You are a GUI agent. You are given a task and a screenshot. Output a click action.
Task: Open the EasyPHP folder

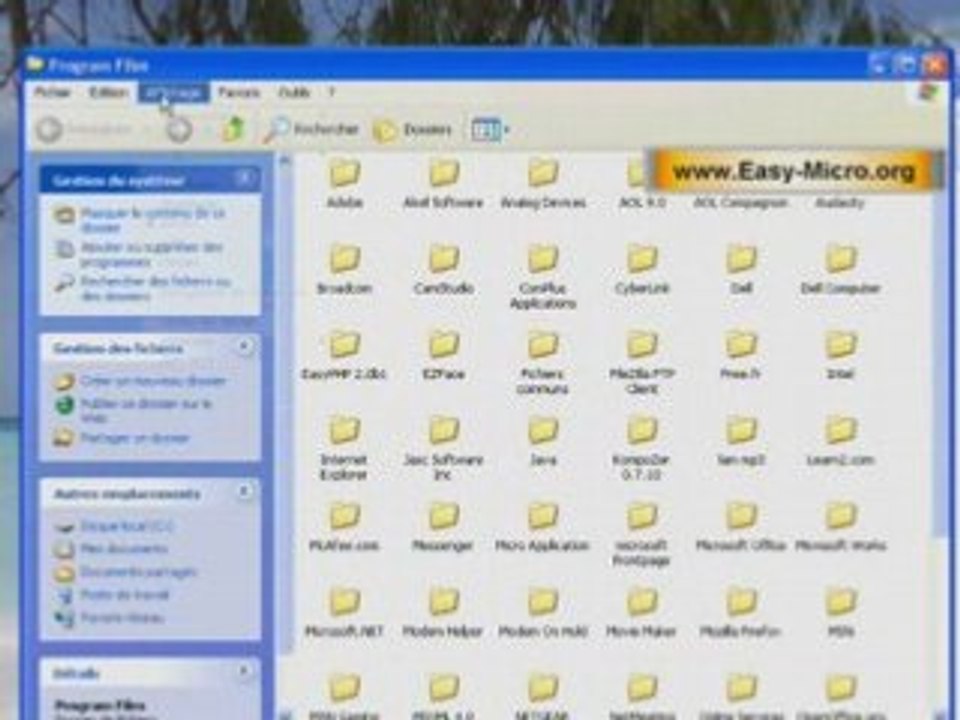(x=345, y=355)
